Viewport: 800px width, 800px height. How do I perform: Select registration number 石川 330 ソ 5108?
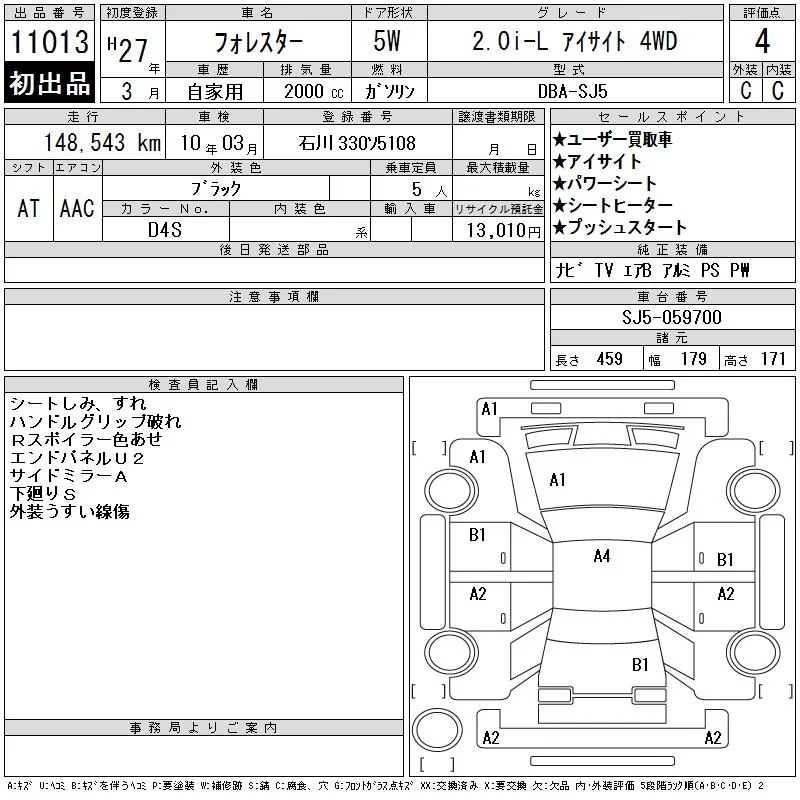point(357,143)
